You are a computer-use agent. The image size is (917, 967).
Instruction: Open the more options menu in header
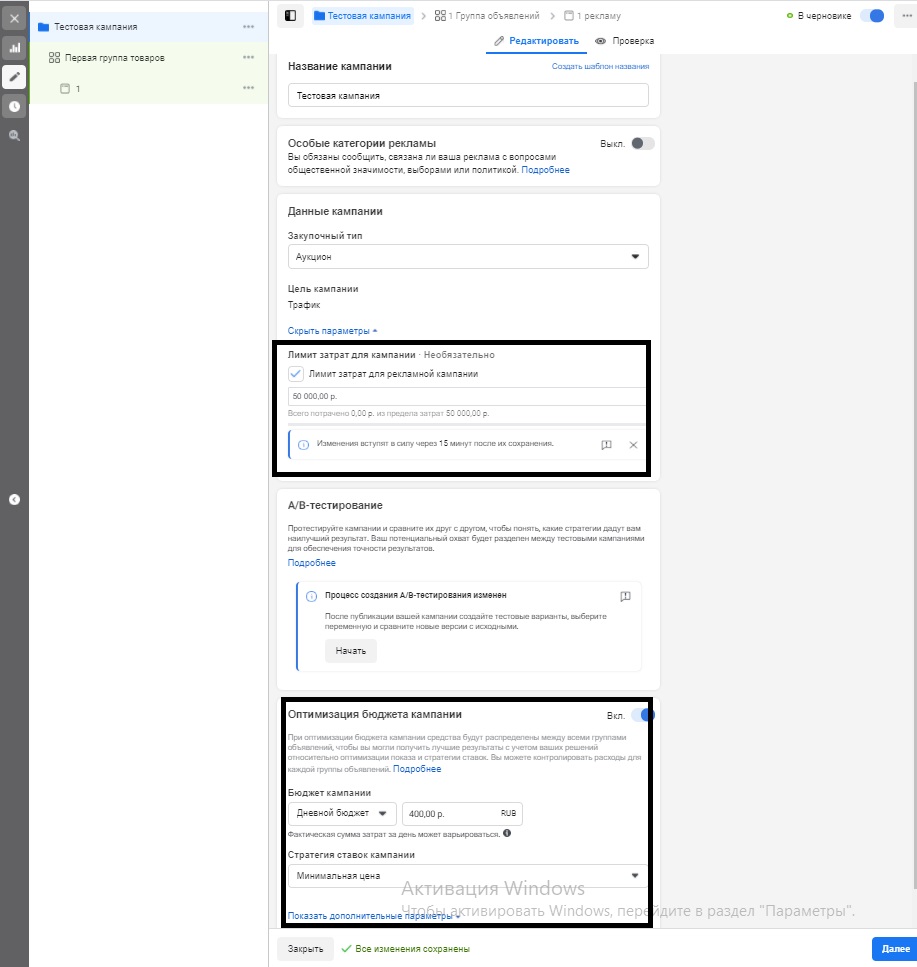pyautogui.click(x=907, y=15)
